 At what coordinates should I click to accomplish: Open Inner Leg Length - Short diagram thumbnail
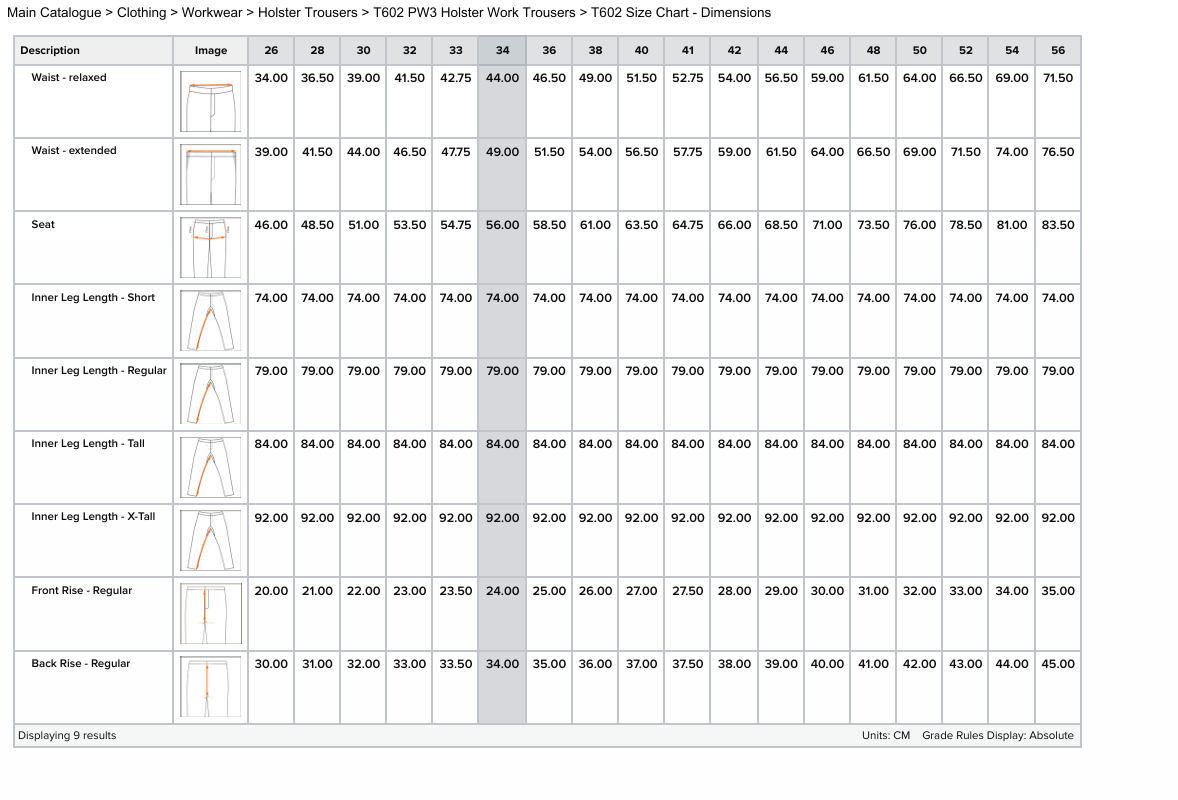click(210, 321)
